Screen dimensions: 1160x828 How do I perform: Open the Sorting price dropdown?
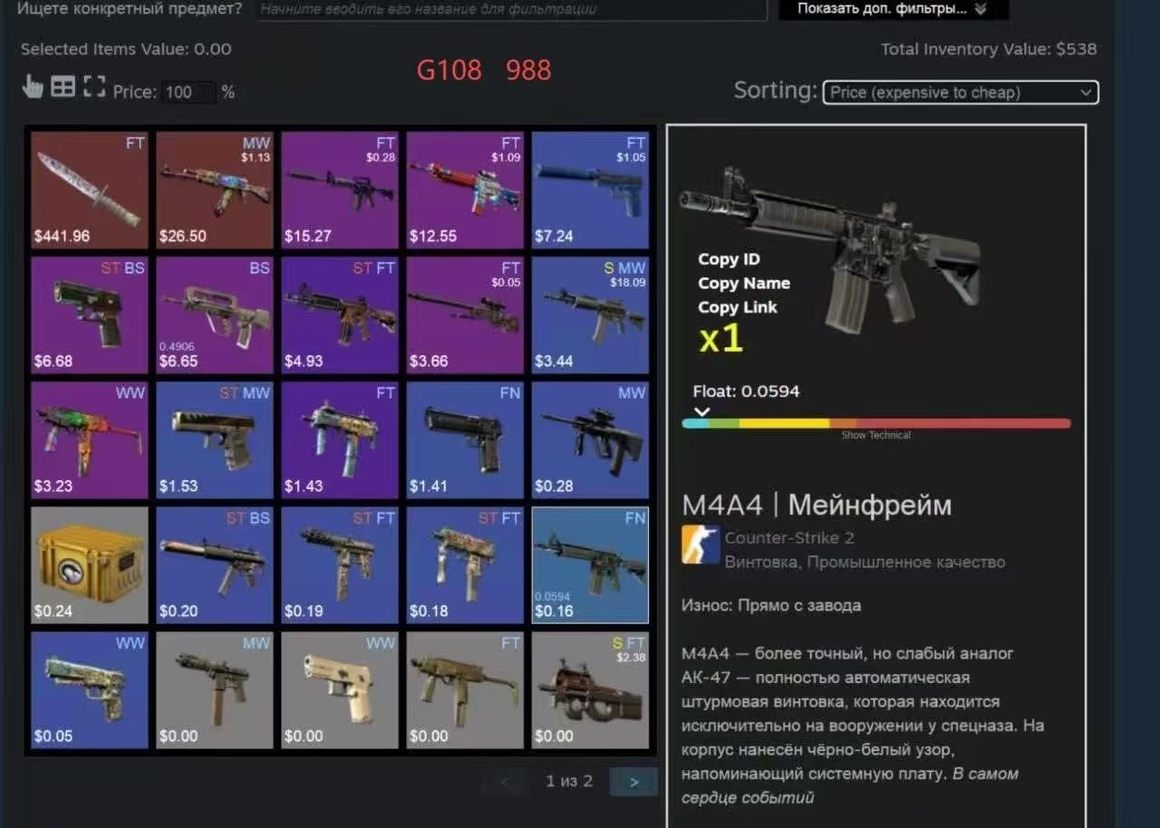[960, 92]
